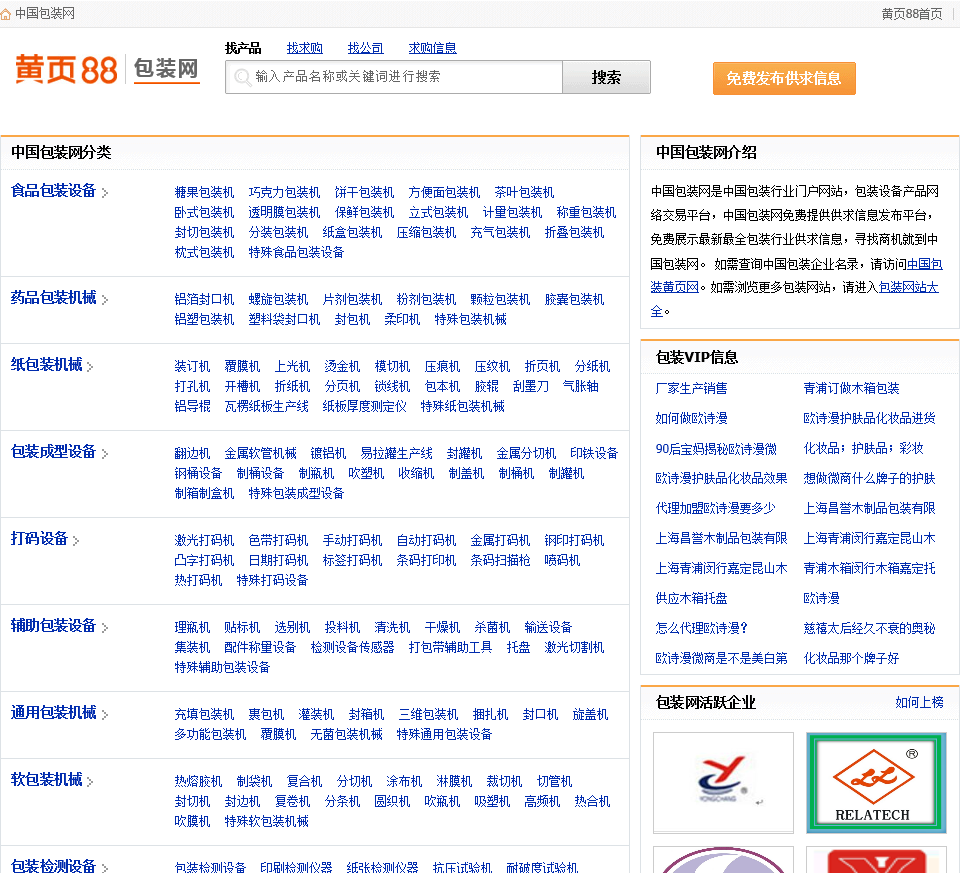Open the 巧克力包装机 link
960x873 pixels.
tap(284, 193)
